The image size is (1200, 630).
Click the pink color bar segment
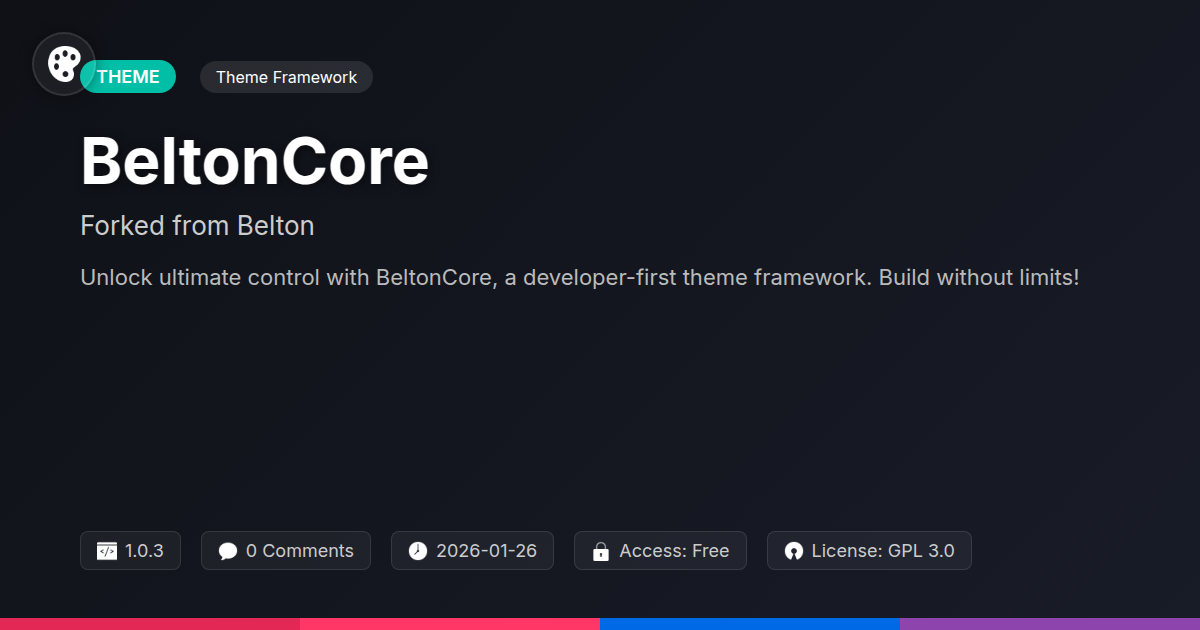tap(450, 623)
